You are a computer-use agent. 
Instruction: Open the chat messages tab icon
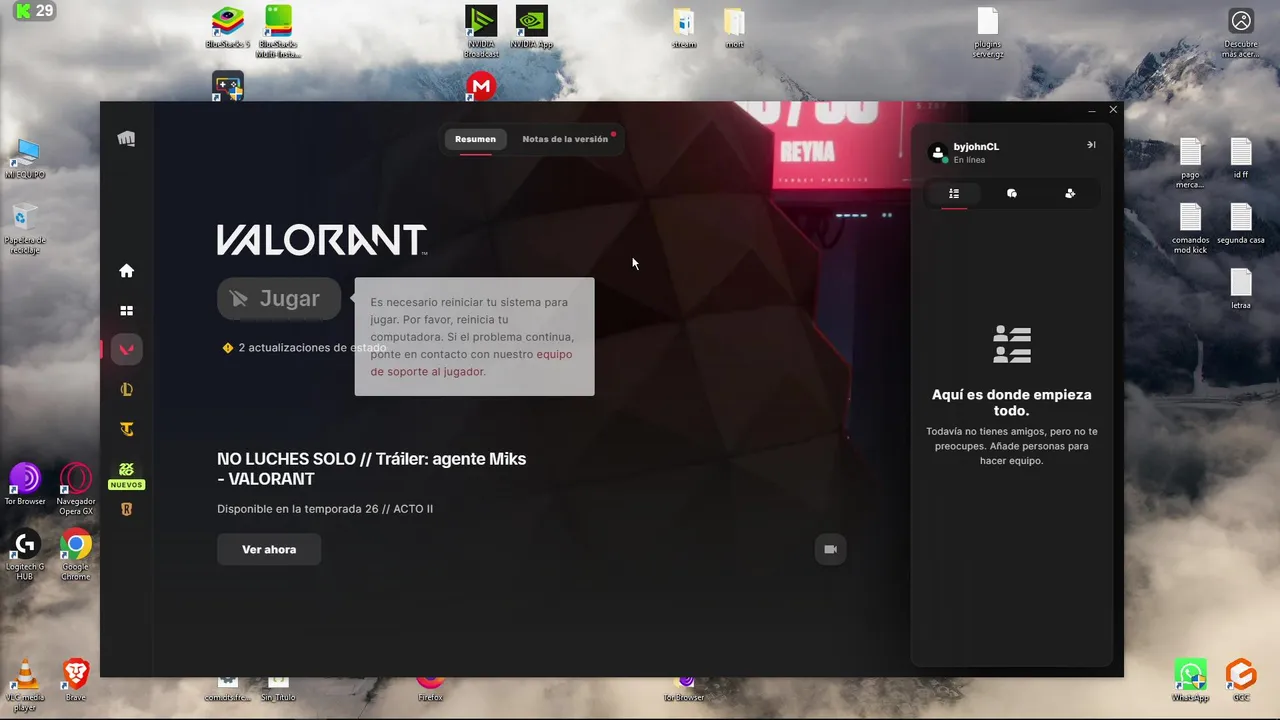coord(1012,194)
